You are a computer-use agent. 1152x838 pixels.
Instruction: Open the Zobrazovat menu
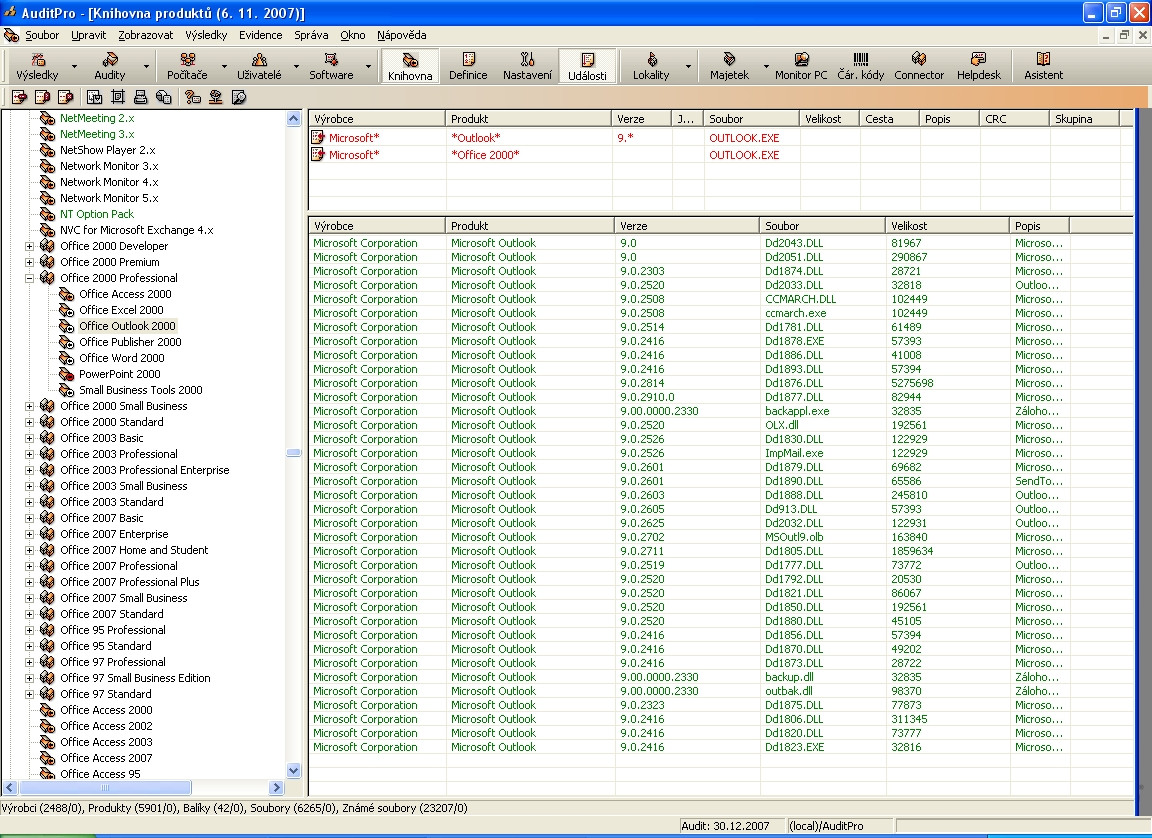click(x=145, y=35)
